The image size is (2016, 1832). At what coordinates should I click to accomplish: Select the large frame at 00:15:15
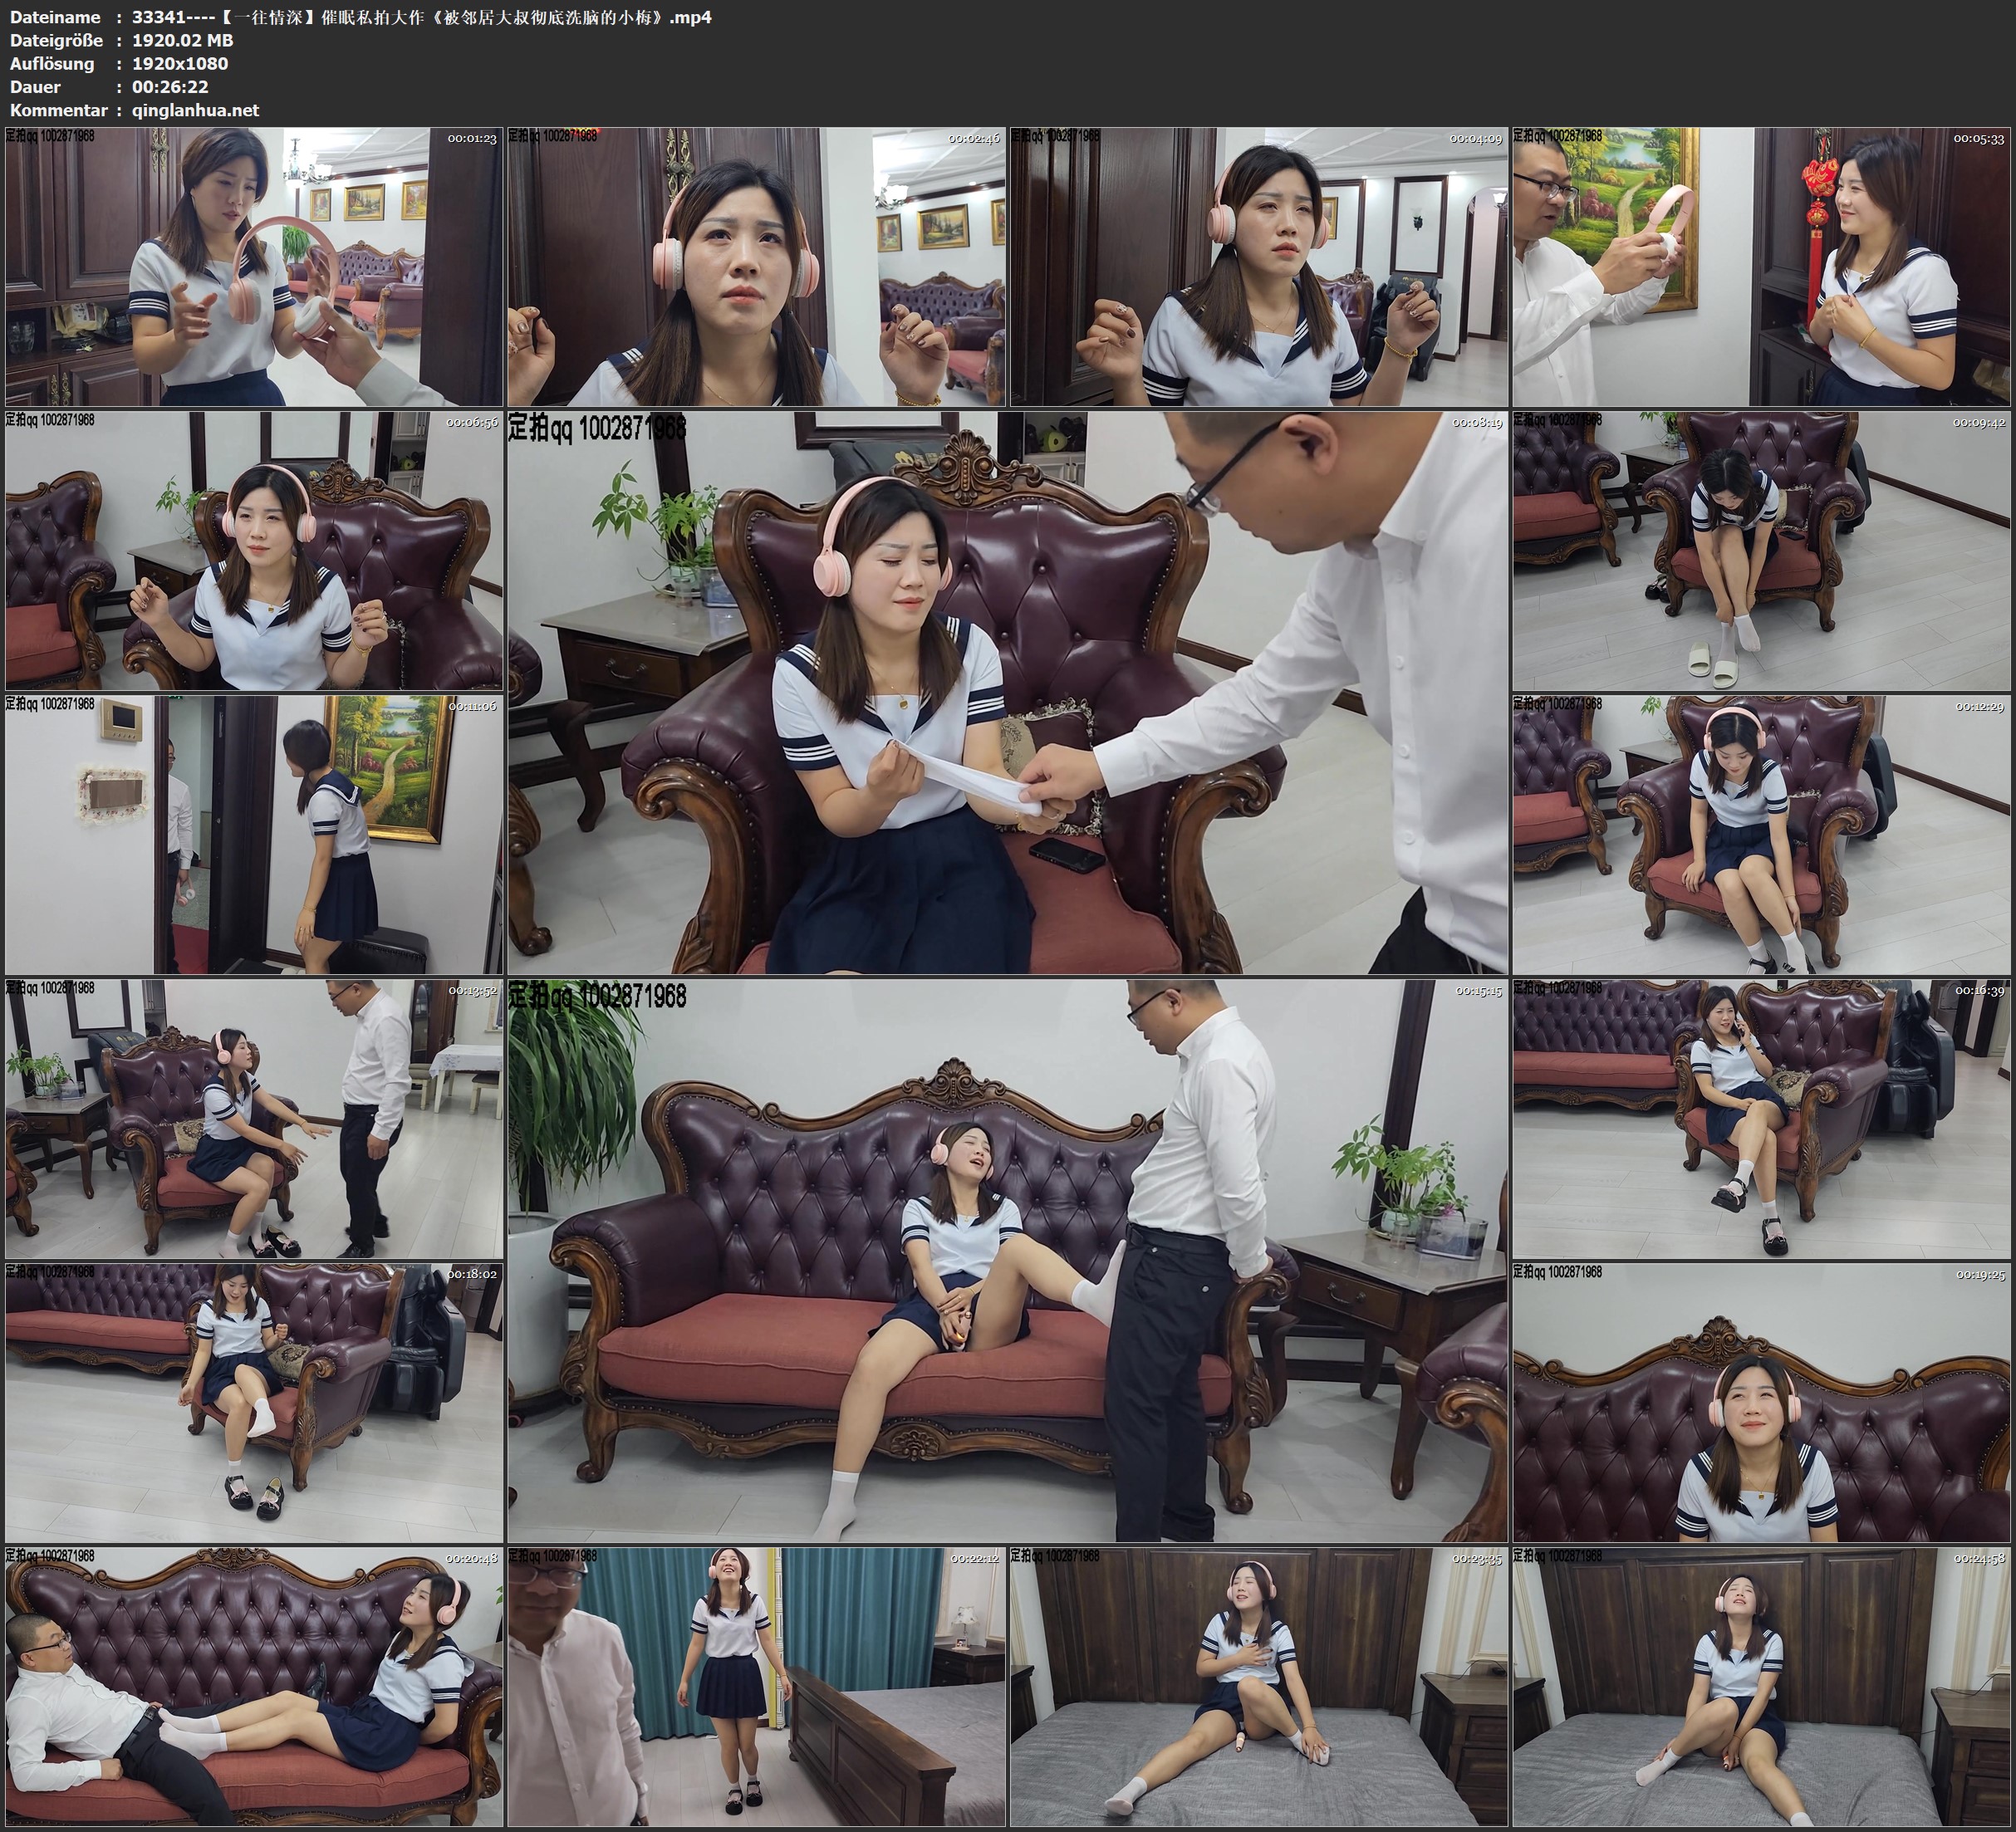click(x=1007, y=1260)
